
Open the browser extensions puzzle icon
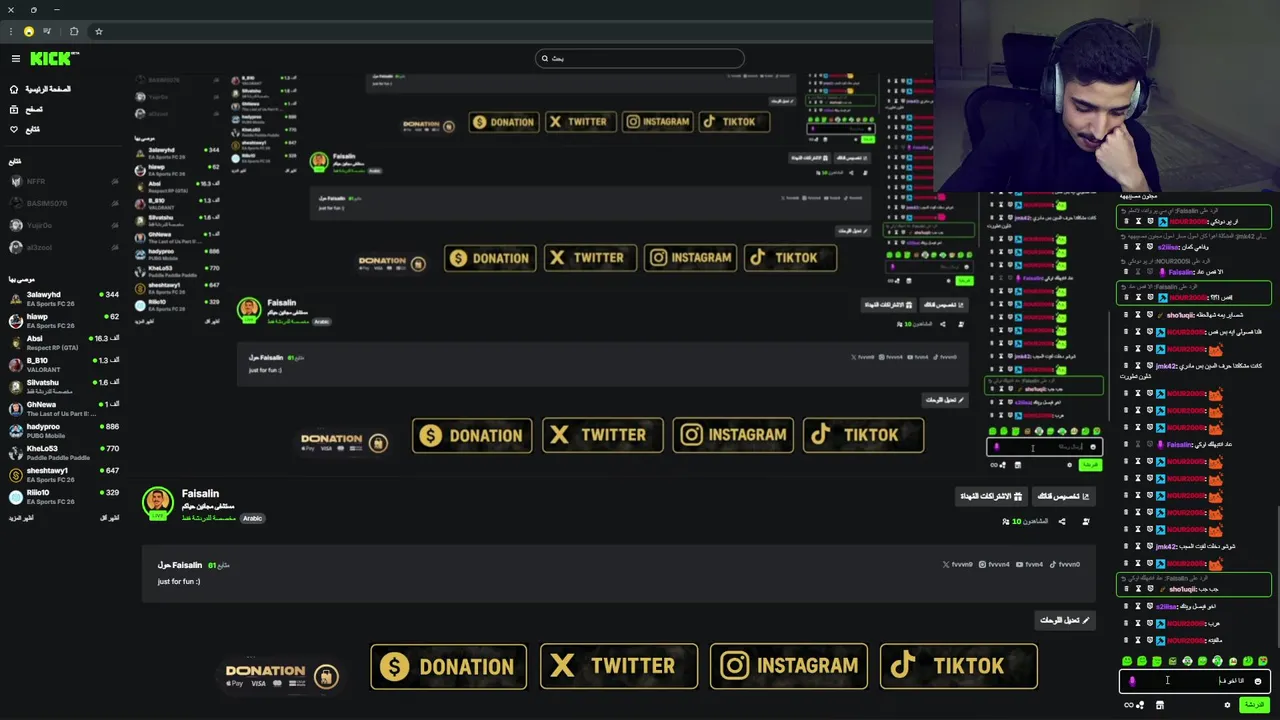point(74,31)
